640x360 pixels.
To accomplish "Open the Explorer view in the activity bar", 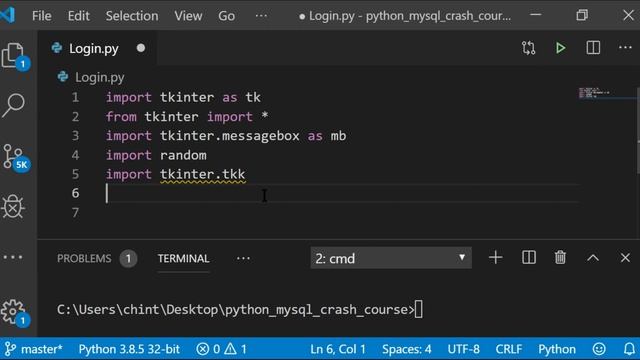I will tap(14, 56).
